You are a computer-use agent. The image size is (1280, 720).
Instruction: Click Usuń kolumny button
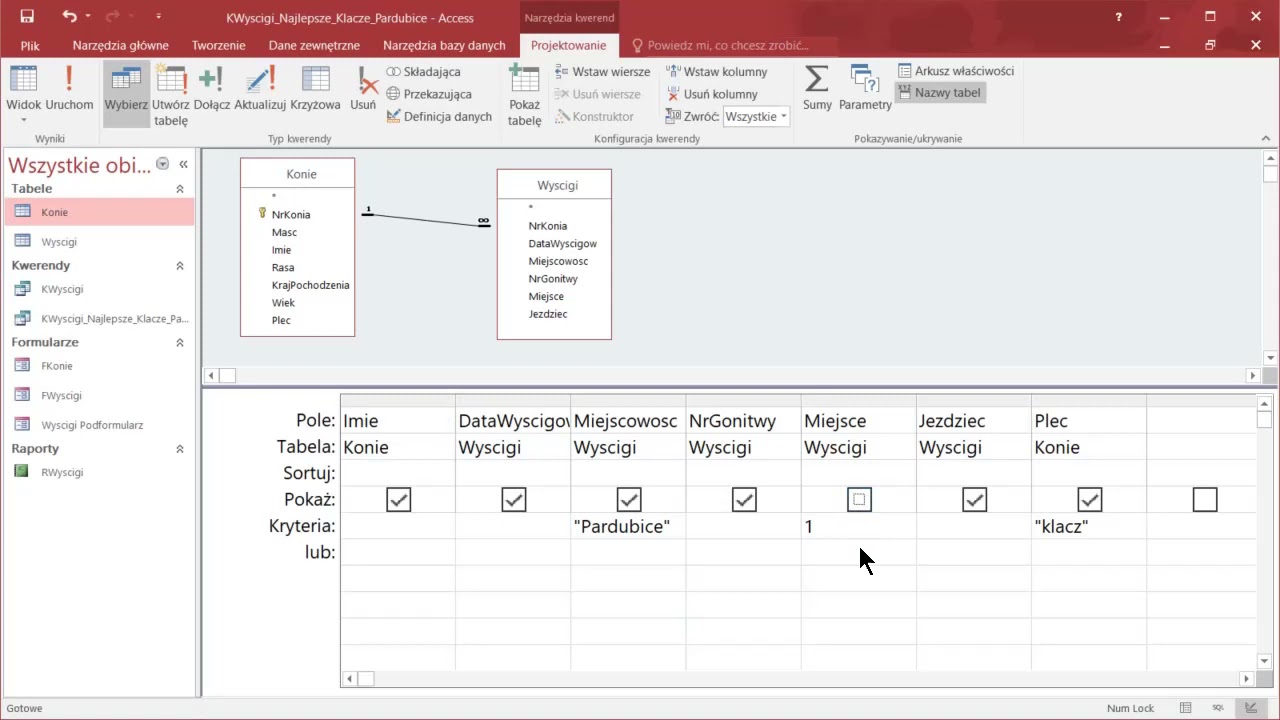(712, 94)
